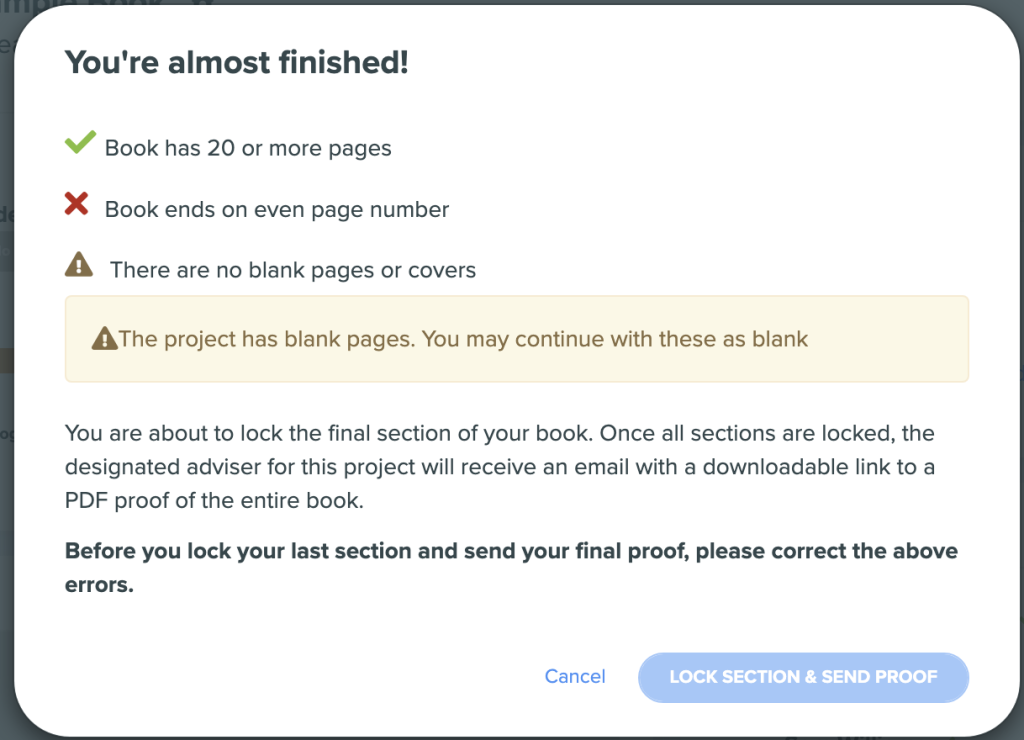The height and width of the screenshot is (740, 1024).
Task: Click the 'PDF proof of the entire book' line
Action: (214, 500)
